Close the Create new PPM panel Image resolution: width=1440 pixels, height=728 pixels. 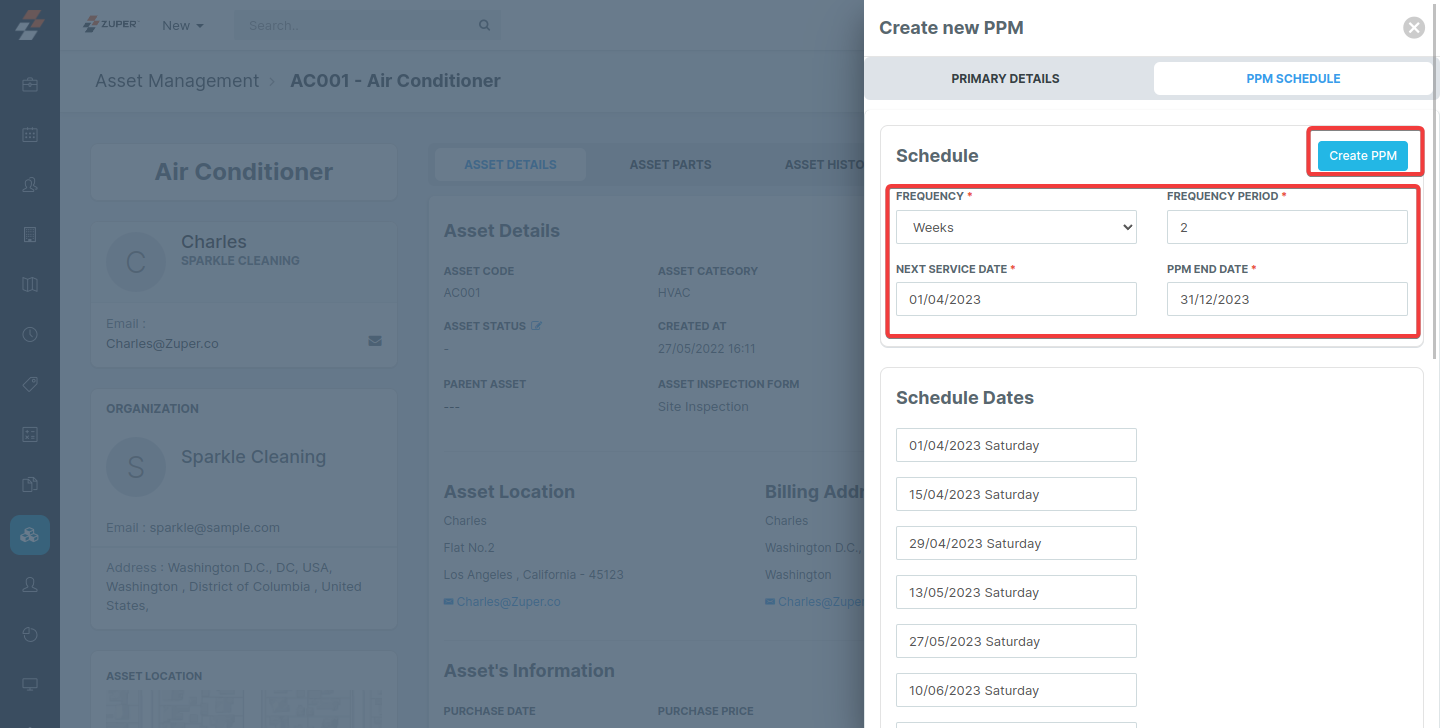coord(1413,28)
